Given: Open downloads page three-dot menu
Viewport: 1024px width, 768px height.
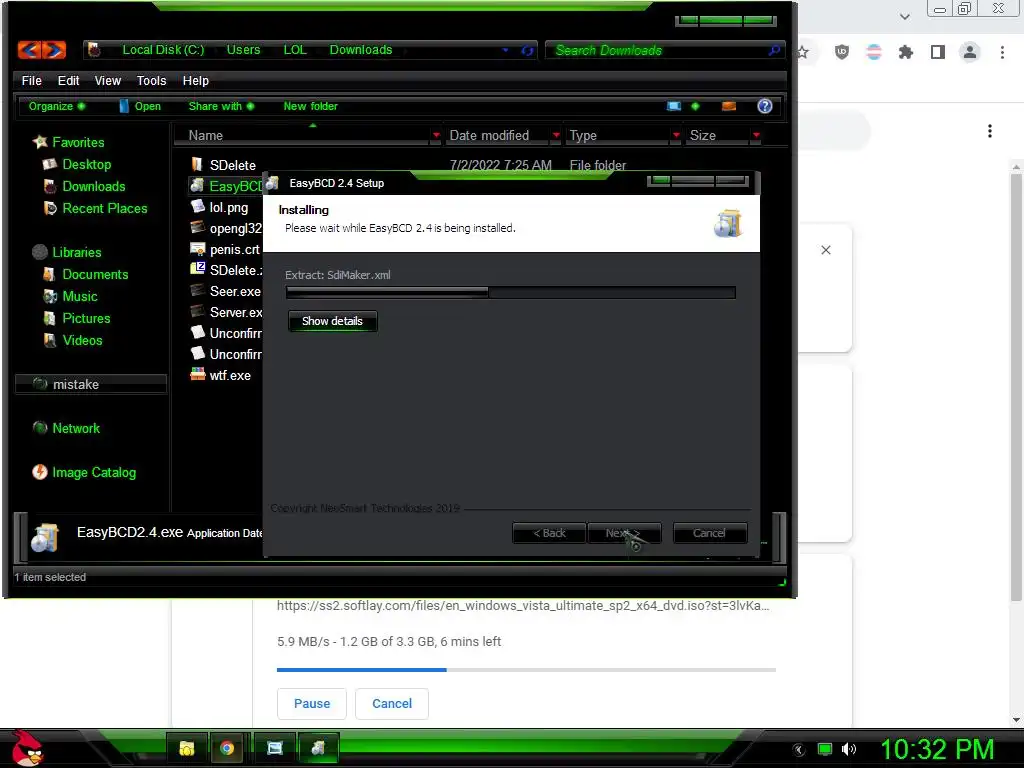Looking at the screenshot, I should pos(990,131).
